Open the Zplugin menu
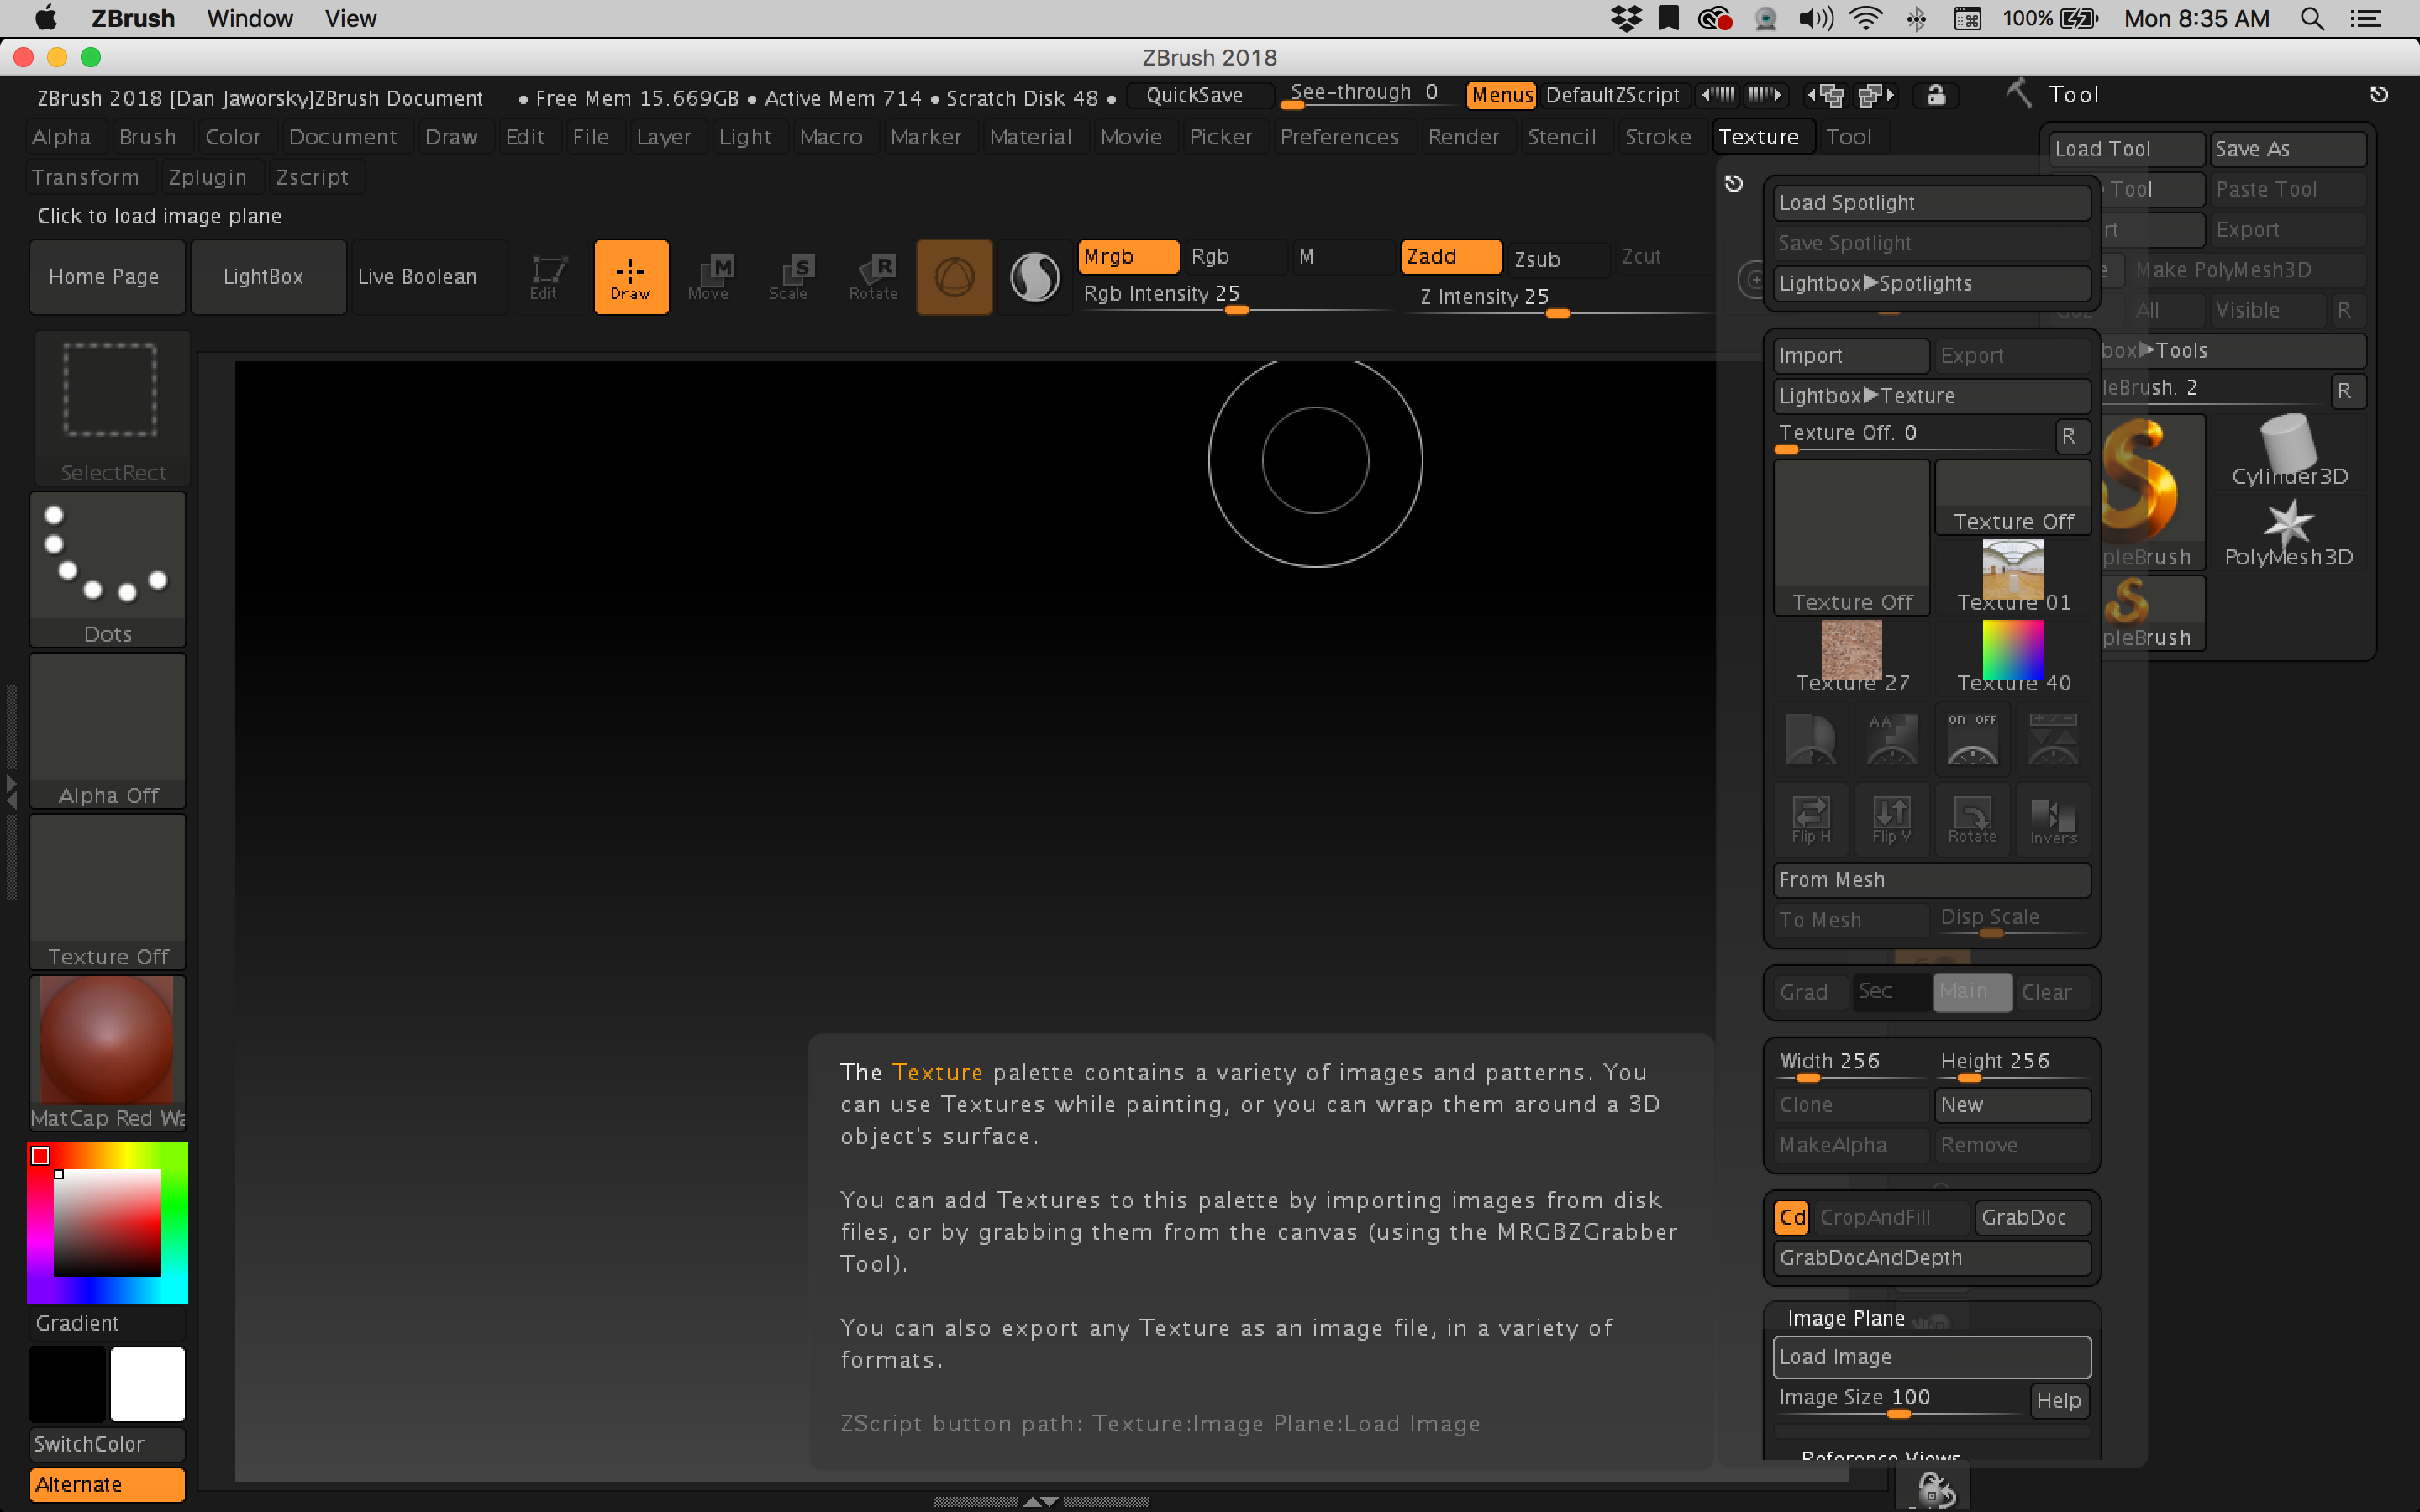The height and width of the screenshot is (1512, 2420). pyautogui.click(x=207, y=177)
